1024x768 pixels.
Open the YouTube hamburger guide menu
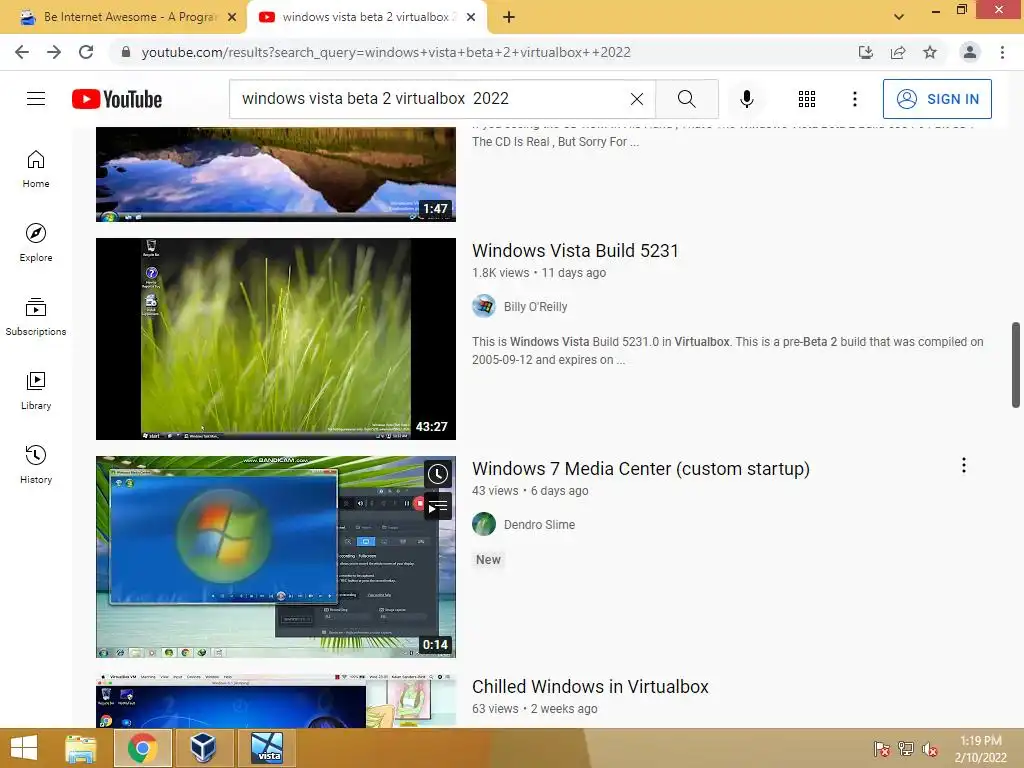pos(36,99)
